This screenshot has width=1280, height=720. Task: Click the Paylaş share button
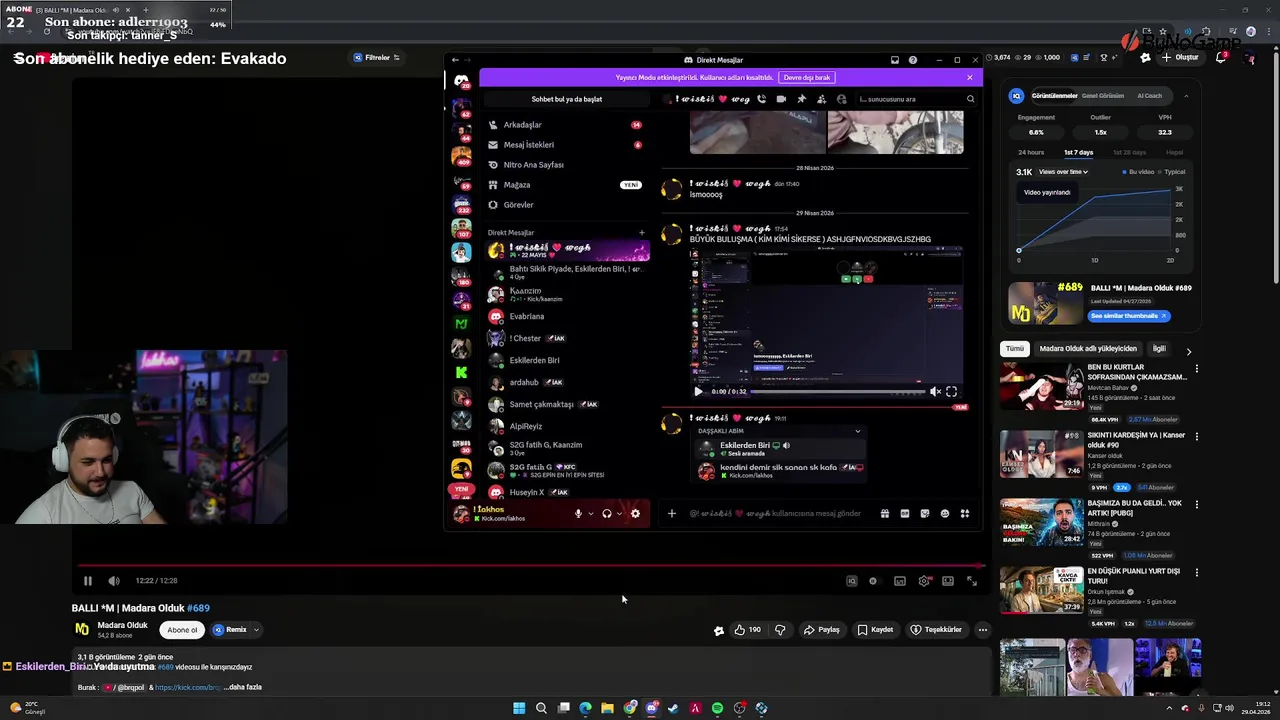click(x=821, y=630)
